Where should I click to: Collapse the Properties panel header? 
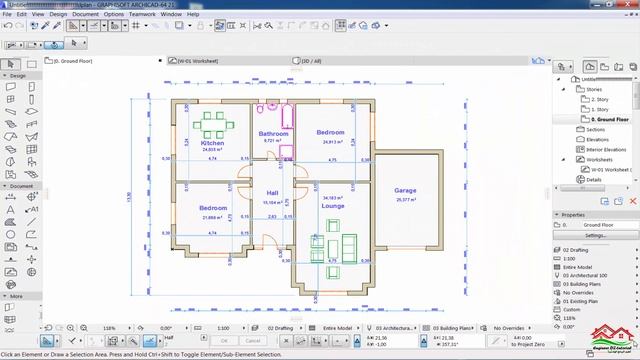click(557, 215)
